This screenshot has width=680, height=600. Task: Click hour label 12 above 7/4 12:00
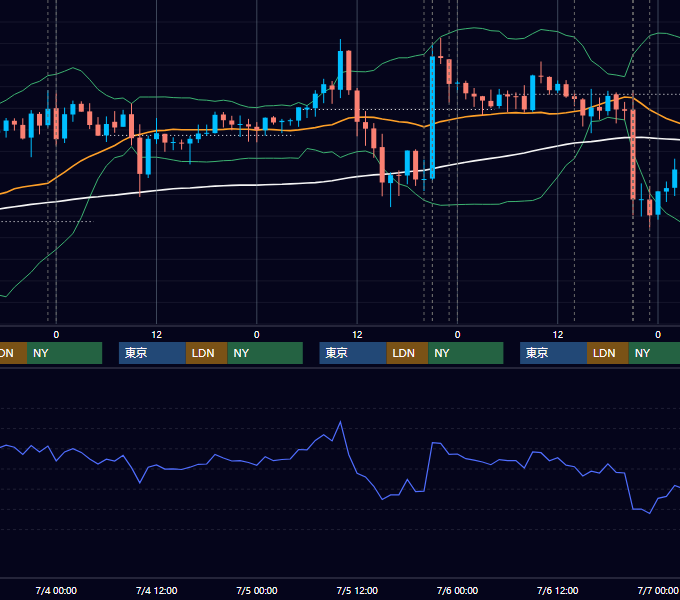[157, 335]
